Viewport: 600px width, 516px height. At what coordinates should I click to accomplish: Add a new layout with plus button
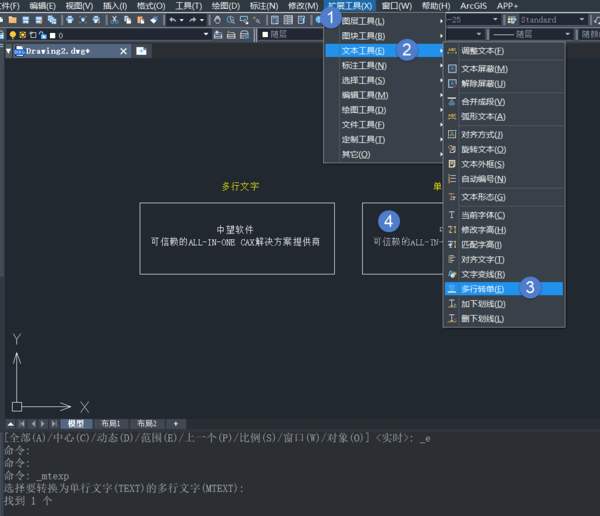(176, 424)
